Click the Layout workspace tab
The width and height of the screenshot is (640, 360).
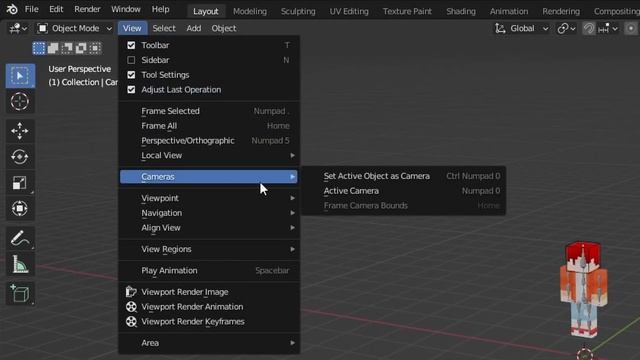[206, 11]
